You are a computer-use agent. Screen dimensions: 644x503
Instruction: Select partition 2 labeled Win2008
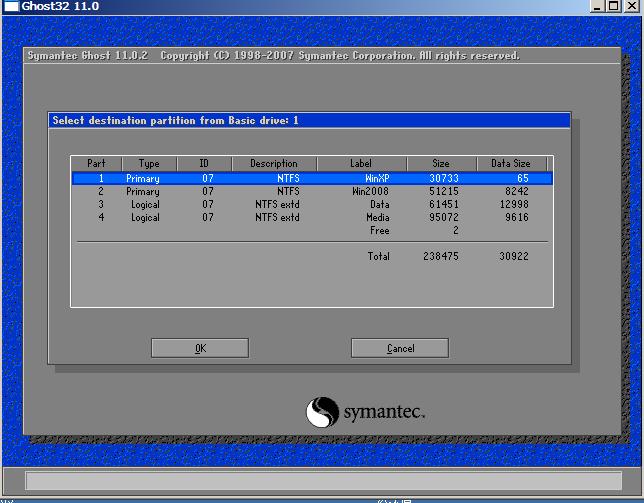(x=312, y=191)
